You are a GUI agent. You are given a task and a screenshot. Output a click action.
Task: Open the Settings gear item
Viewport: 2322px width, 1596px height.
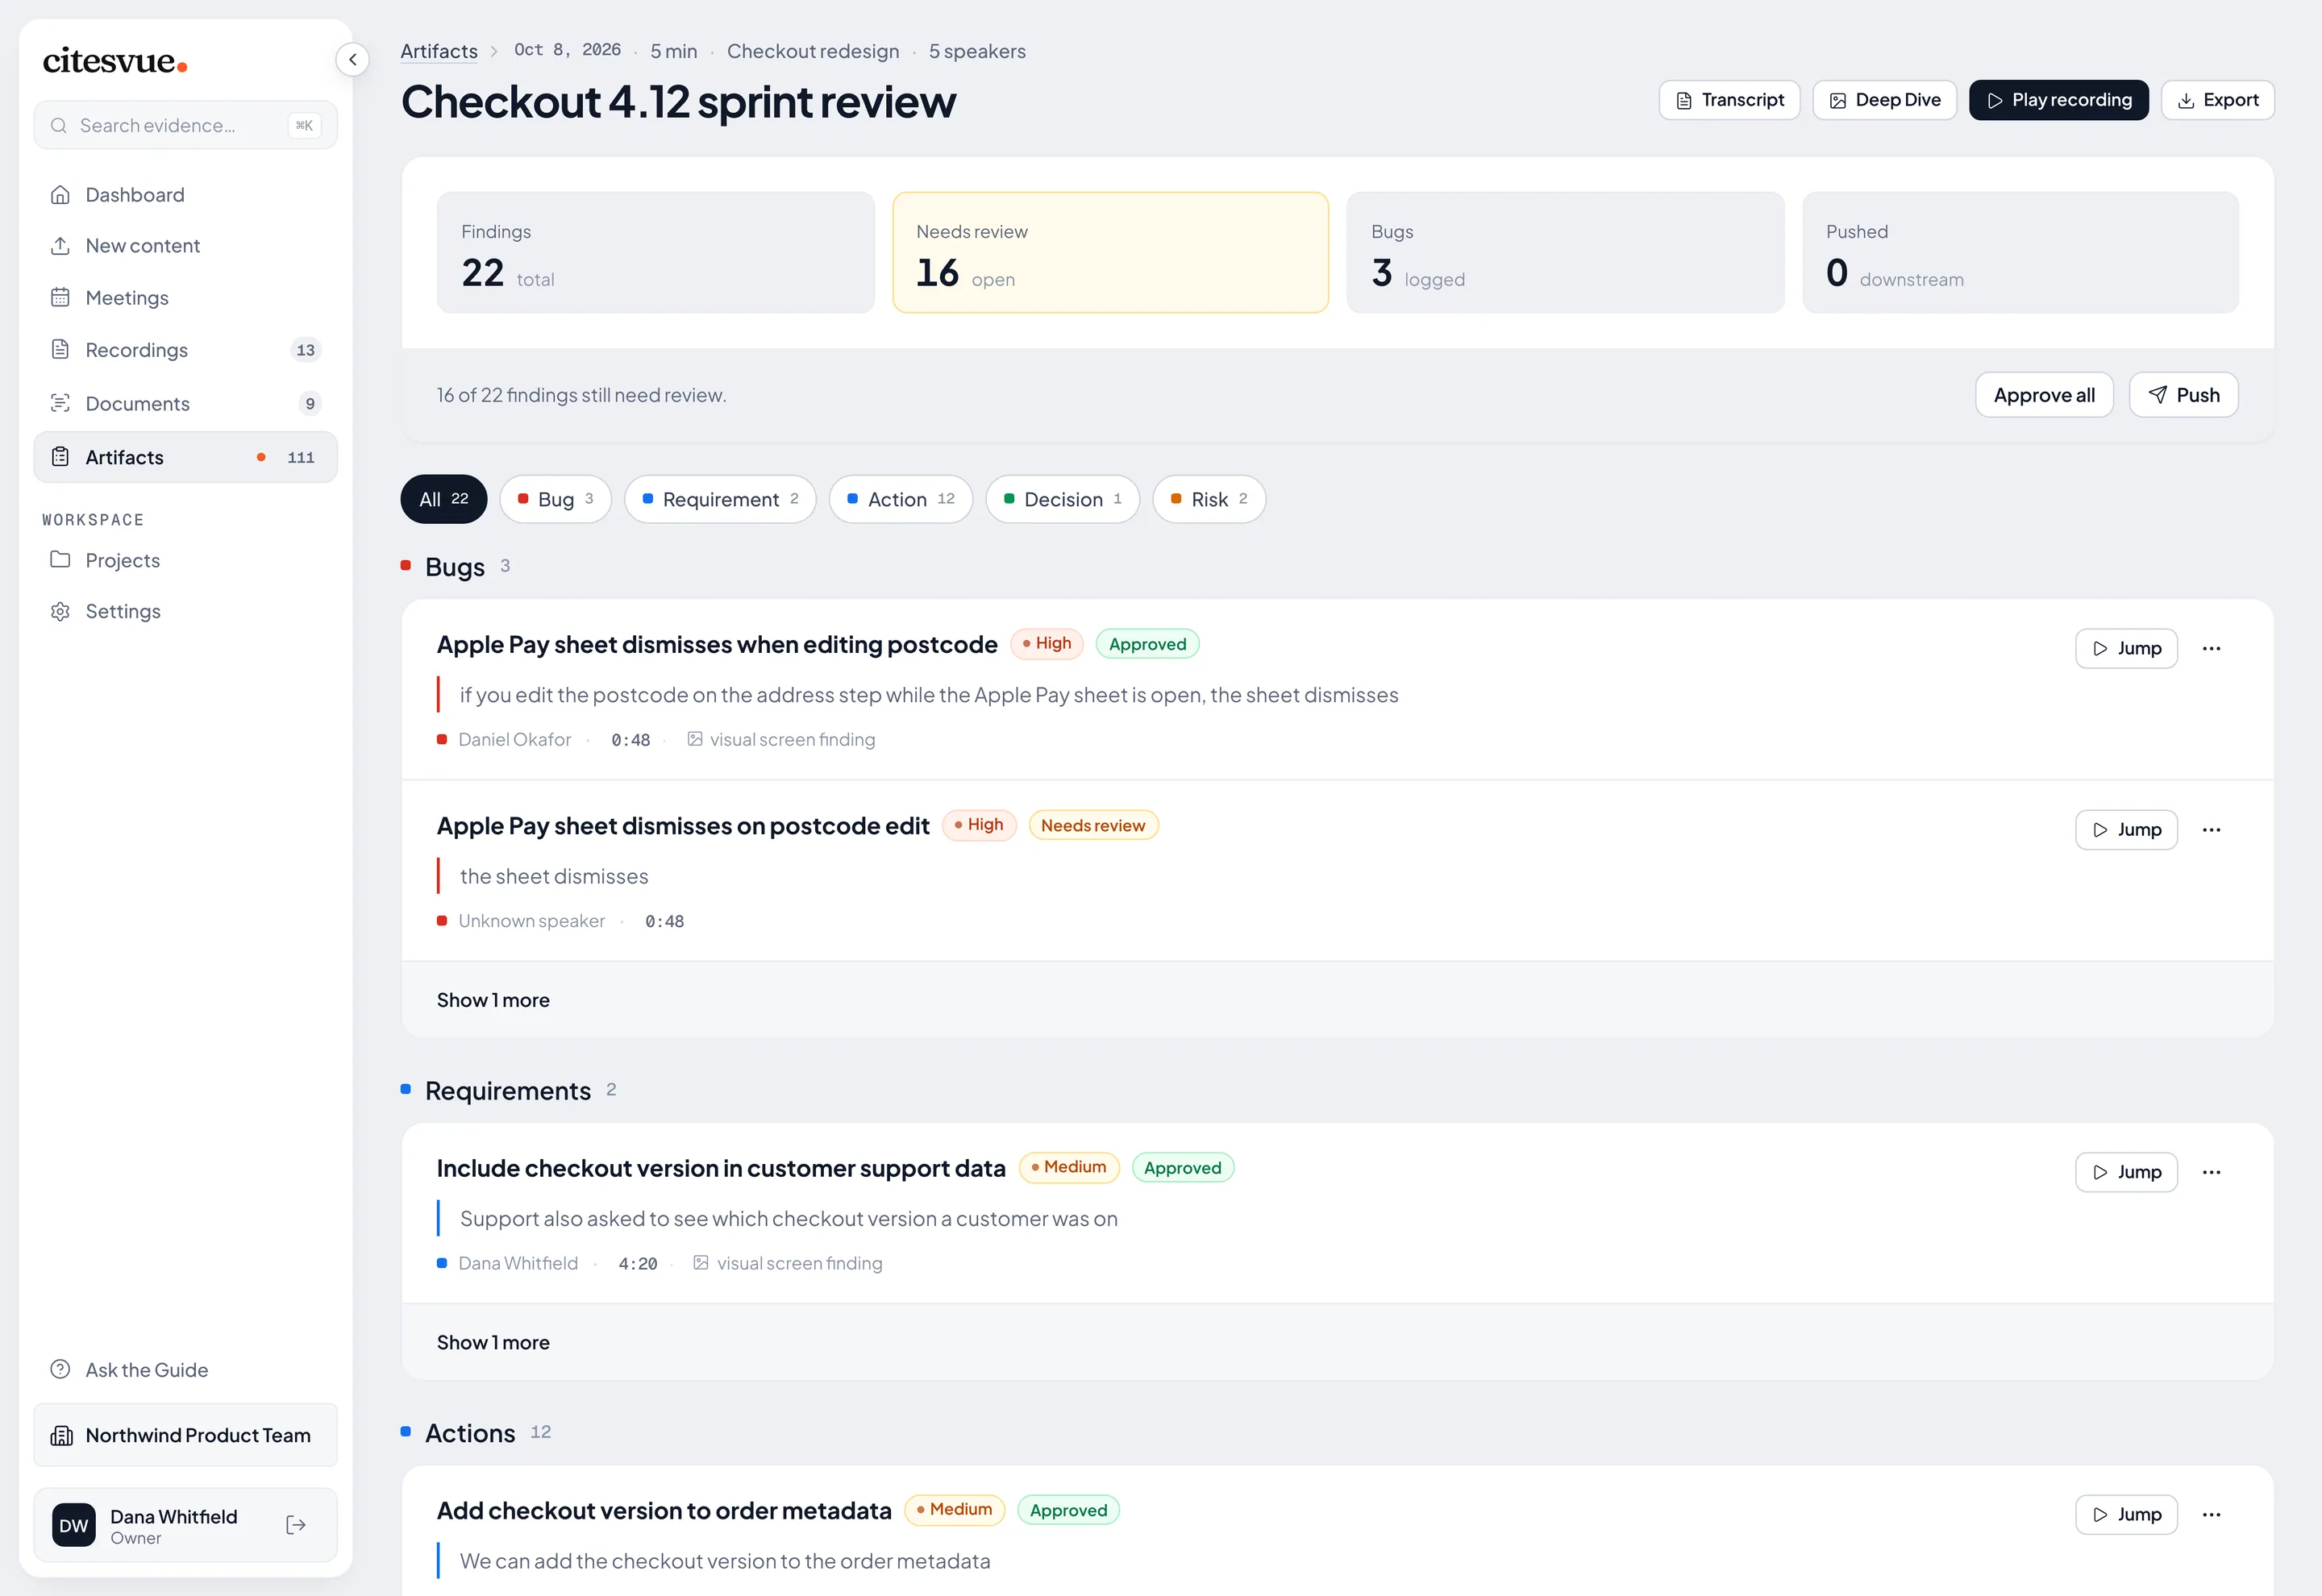[185, 611]
